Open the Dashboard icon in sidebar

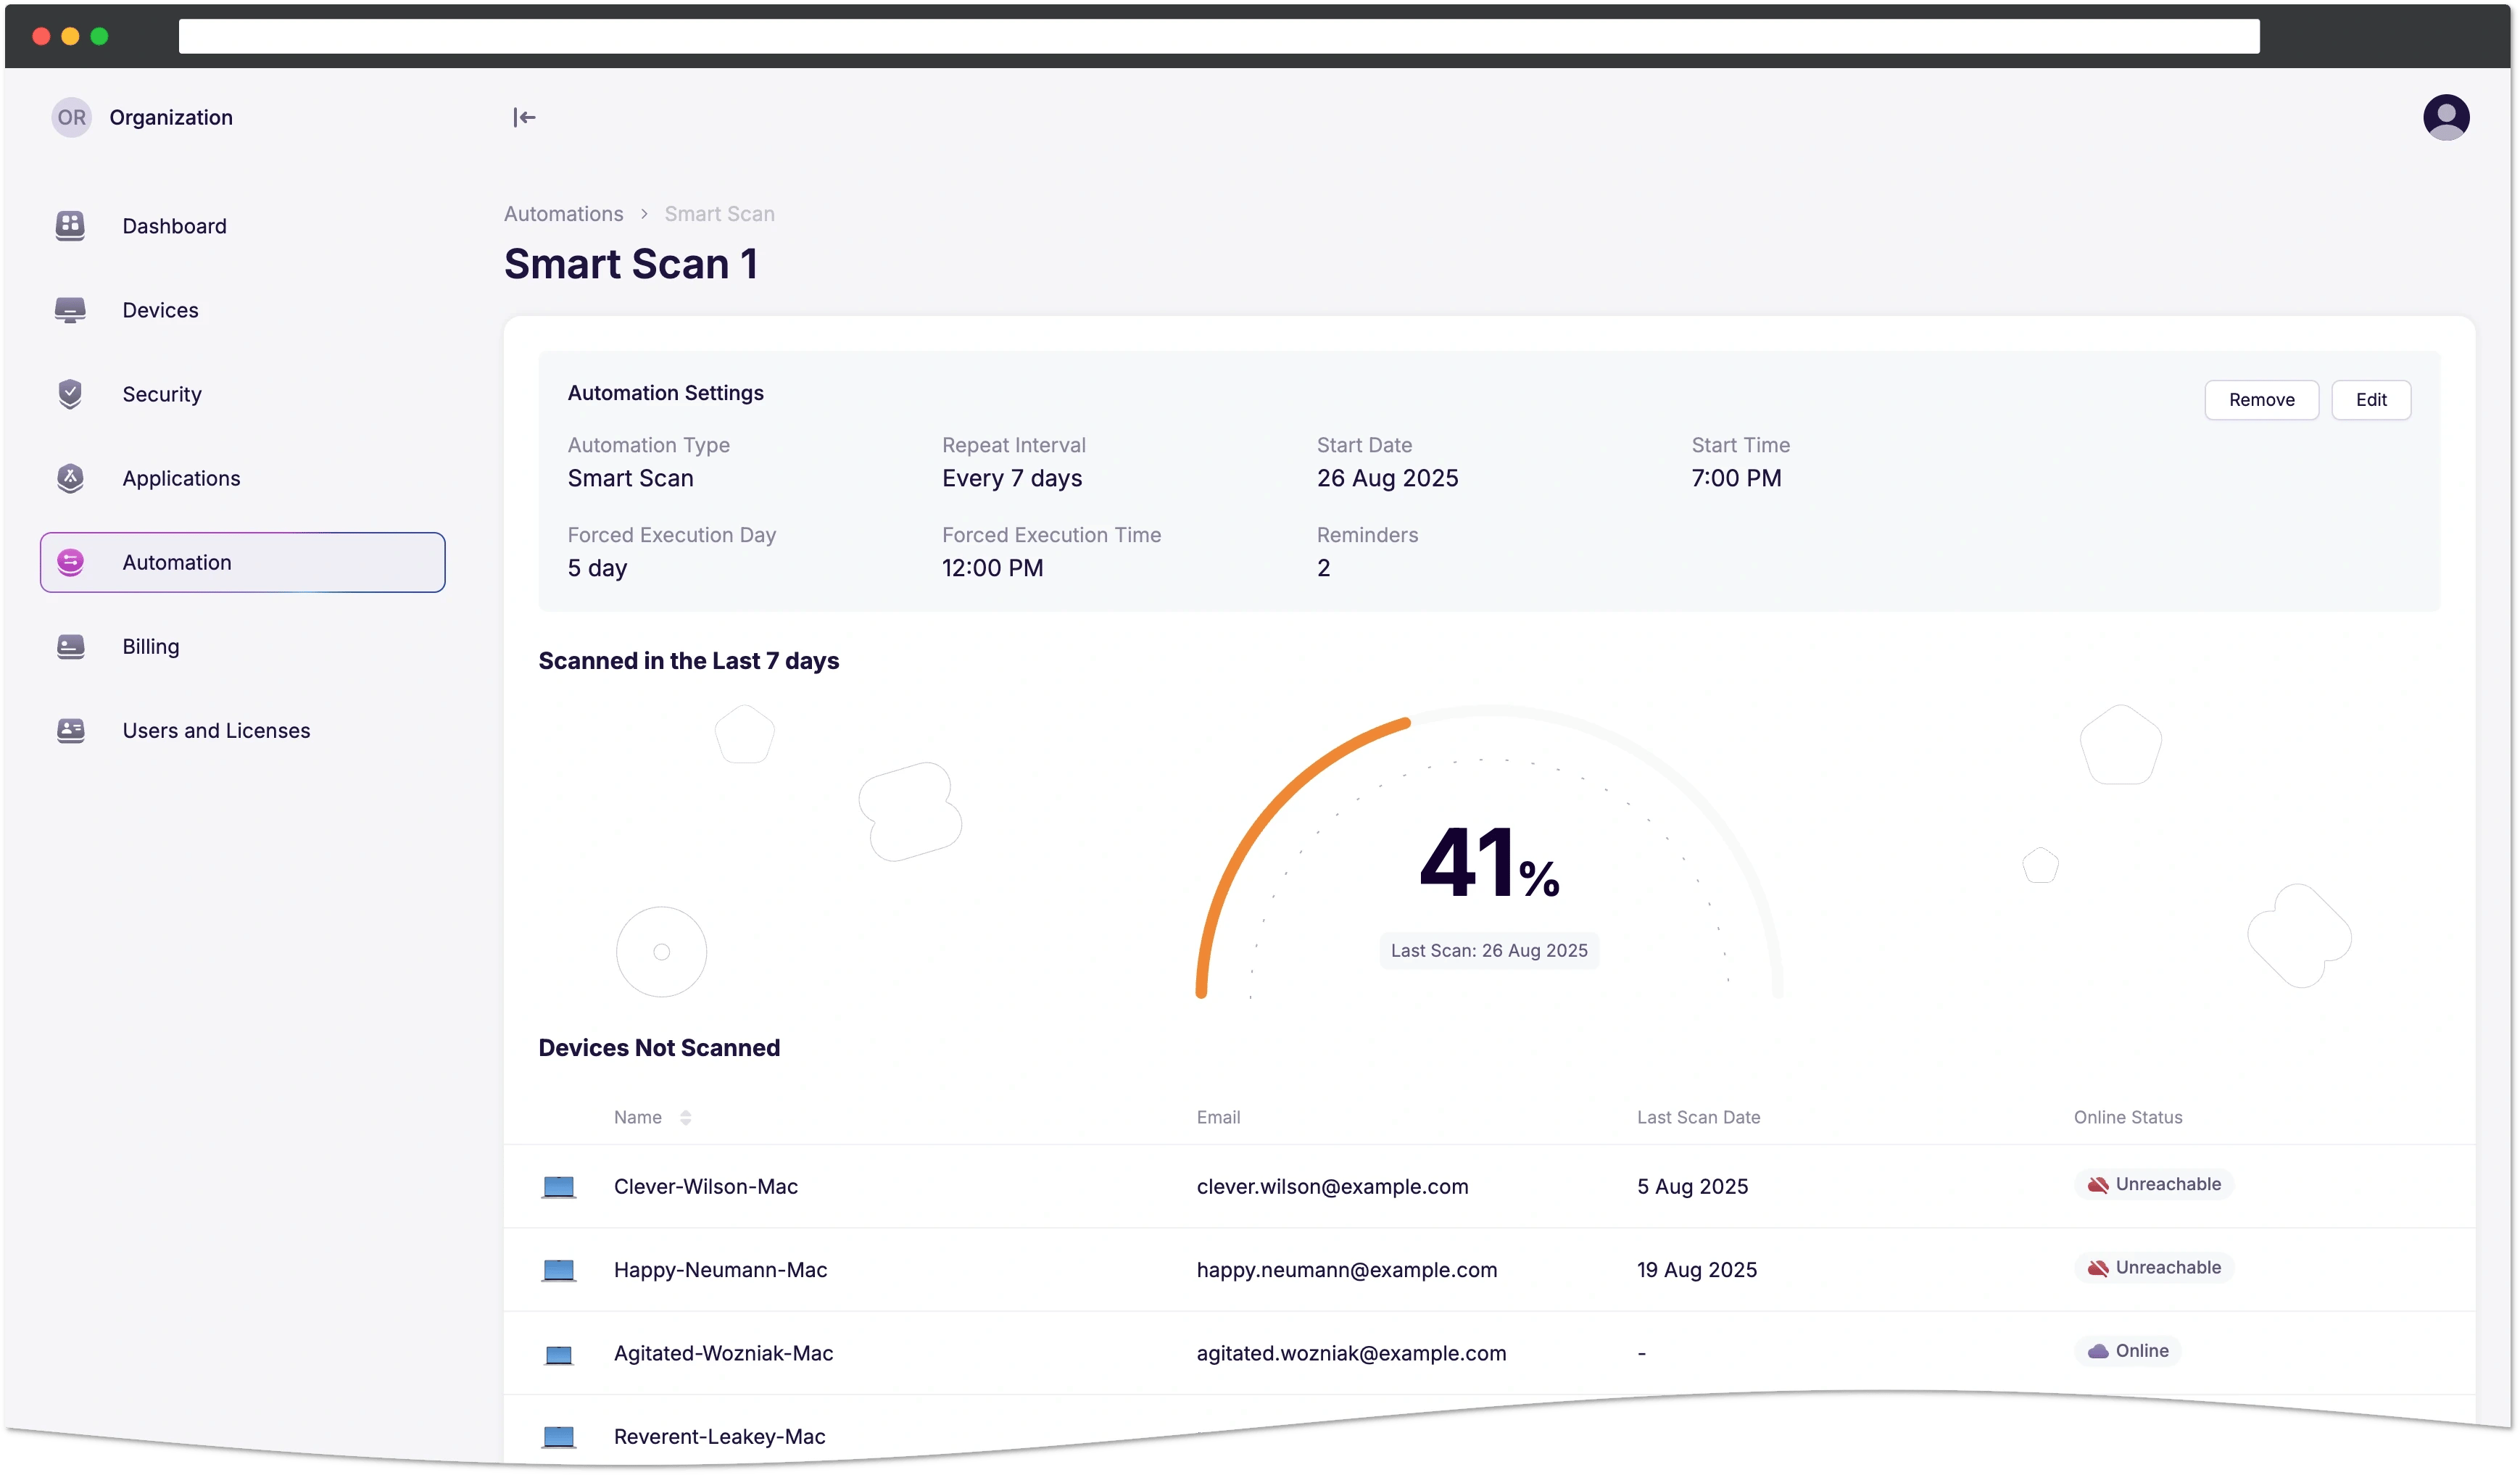pyautogui.click(x=70, y=226)
